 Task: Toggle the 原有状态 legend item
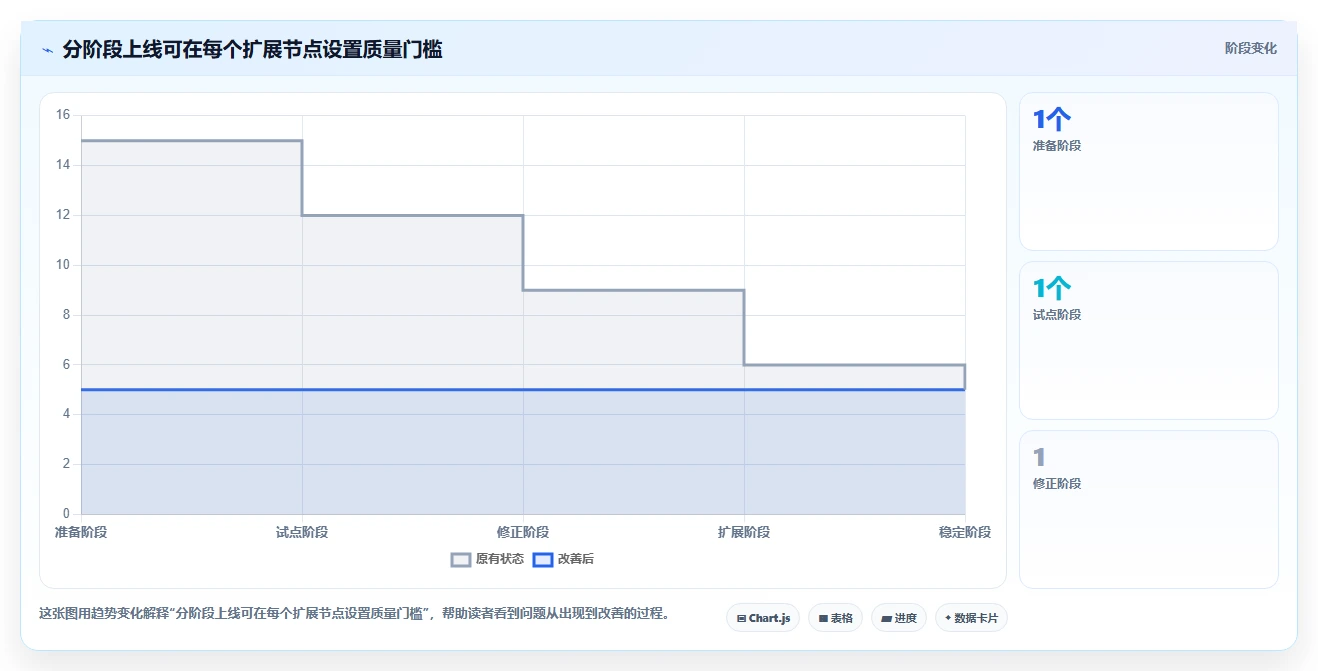pos(487,559)
